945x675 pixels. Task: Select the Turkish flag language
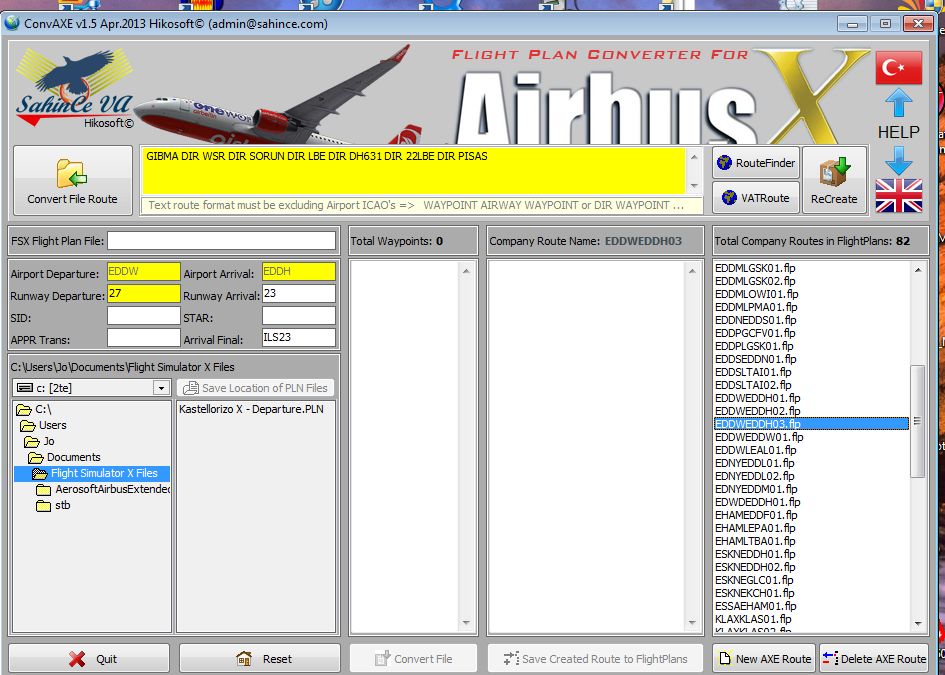point(899,68)
